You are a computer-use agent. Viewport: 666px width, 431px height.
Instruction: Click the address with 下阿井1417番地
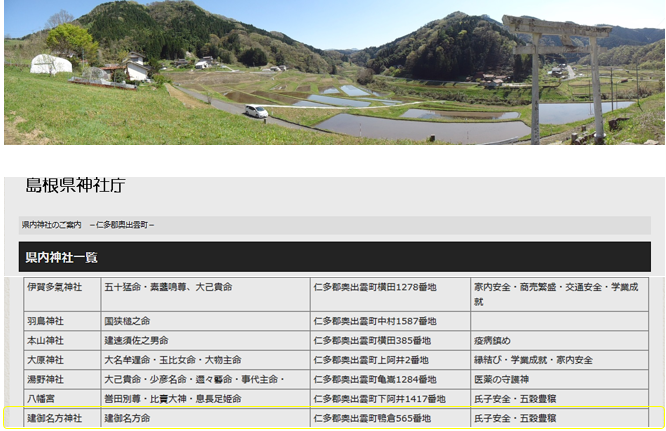click(x=390, y=399)
